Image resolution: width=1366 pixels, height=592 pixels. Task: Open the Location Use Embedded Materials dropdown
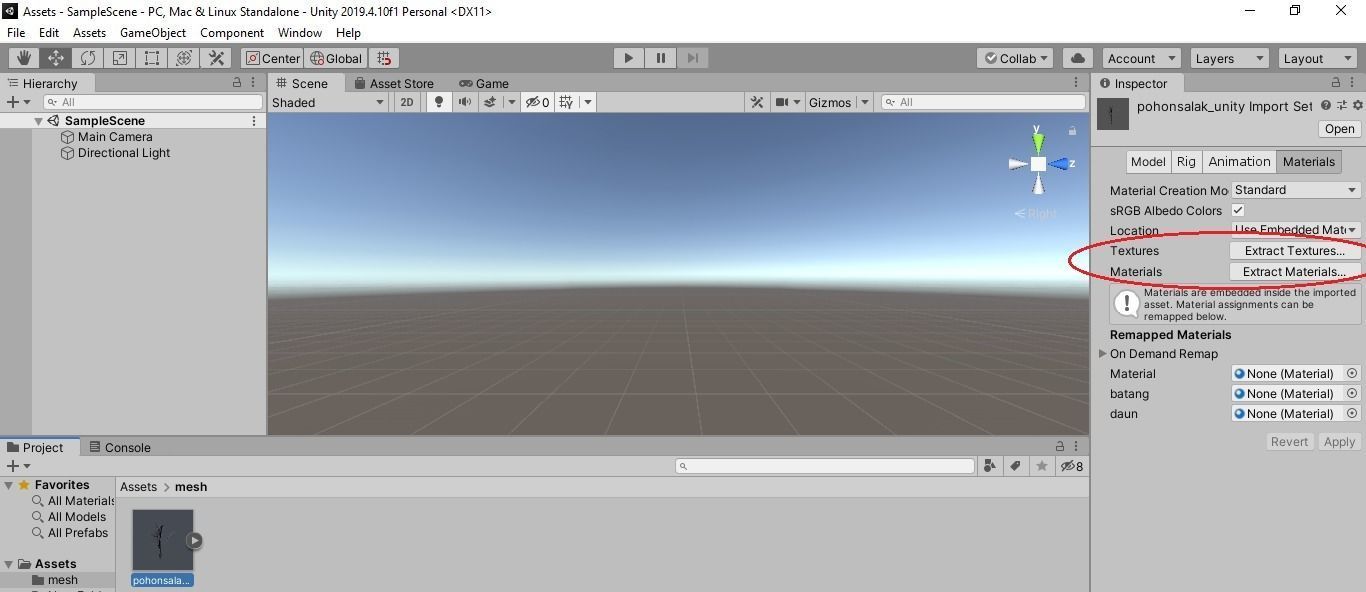1296,230
